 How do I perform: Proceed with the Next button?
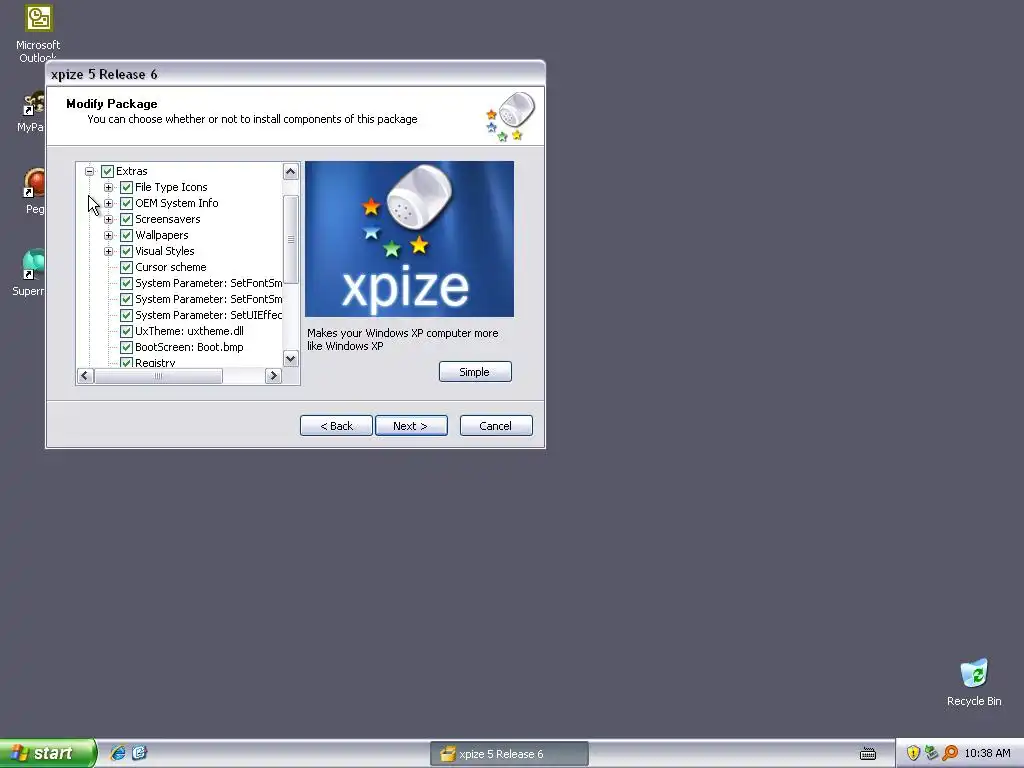tap(411, 426)
